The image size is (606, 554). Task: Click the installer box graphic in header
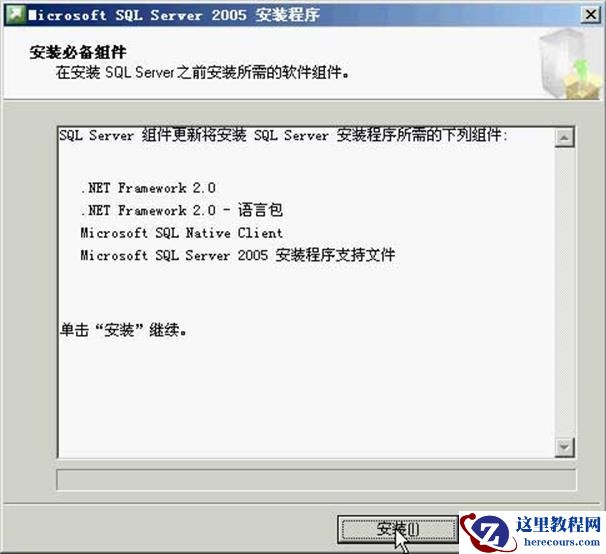click(570, 64)
